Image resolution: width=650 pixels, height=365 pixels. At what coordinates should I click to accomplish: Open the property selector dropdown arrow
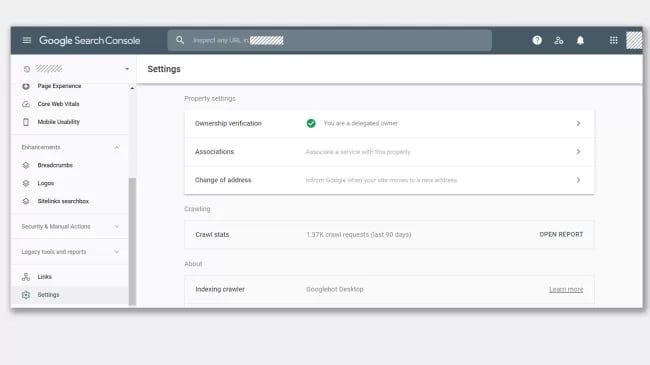[127, 69]
